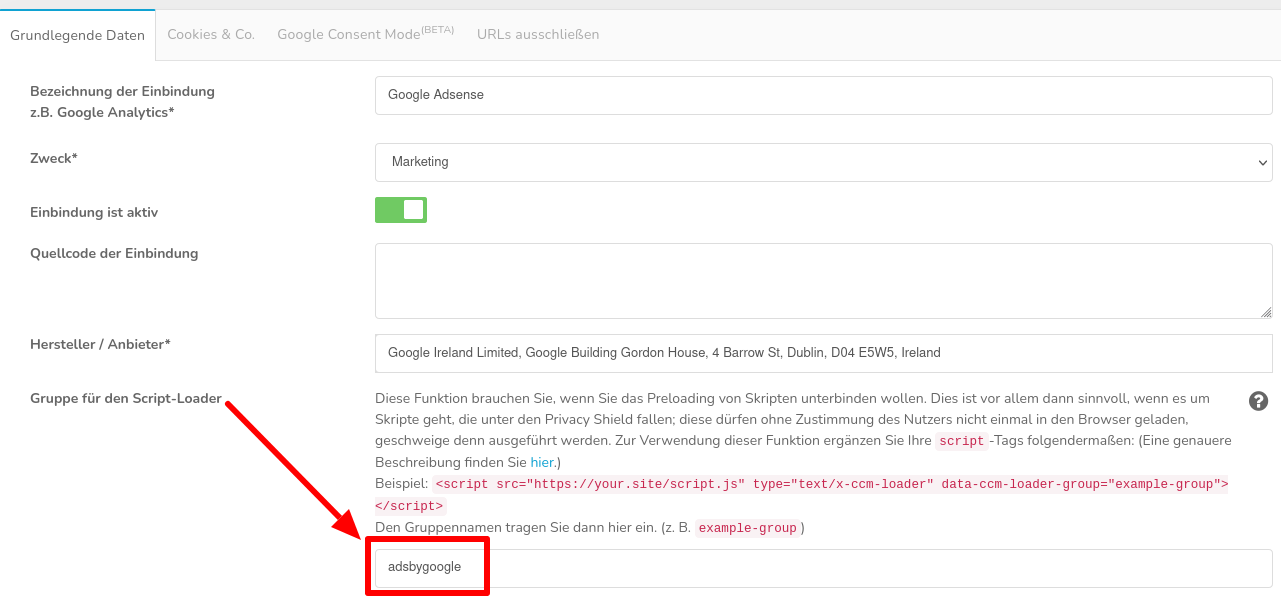1281x601 pixels.
Task: Select the URLs ausschließen tab
Action: (x=538, y=34)
